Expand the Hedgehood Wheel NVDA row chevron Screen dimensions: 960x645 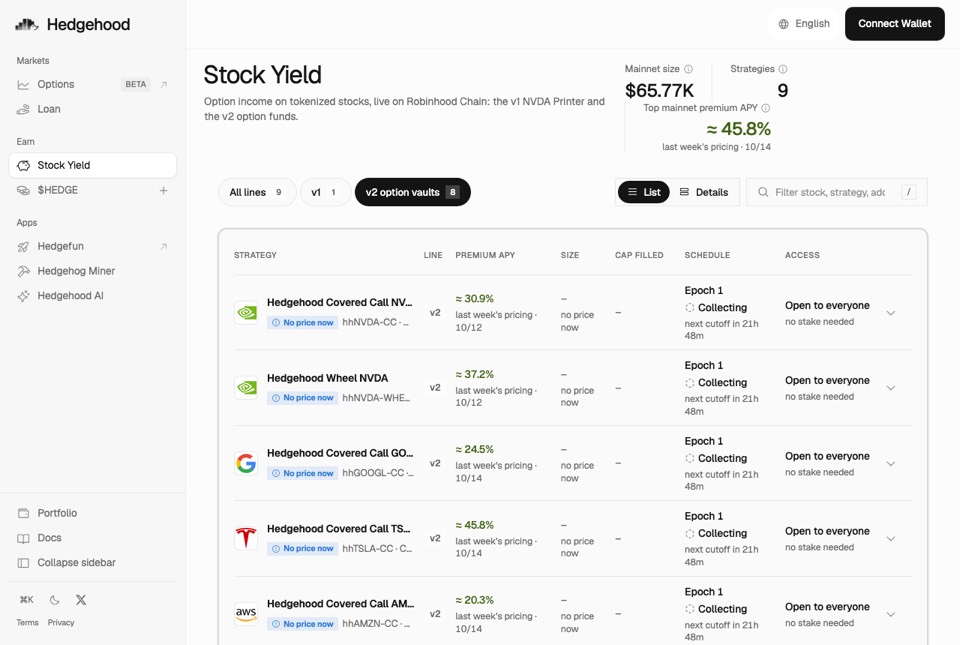(x=891, y=388)
